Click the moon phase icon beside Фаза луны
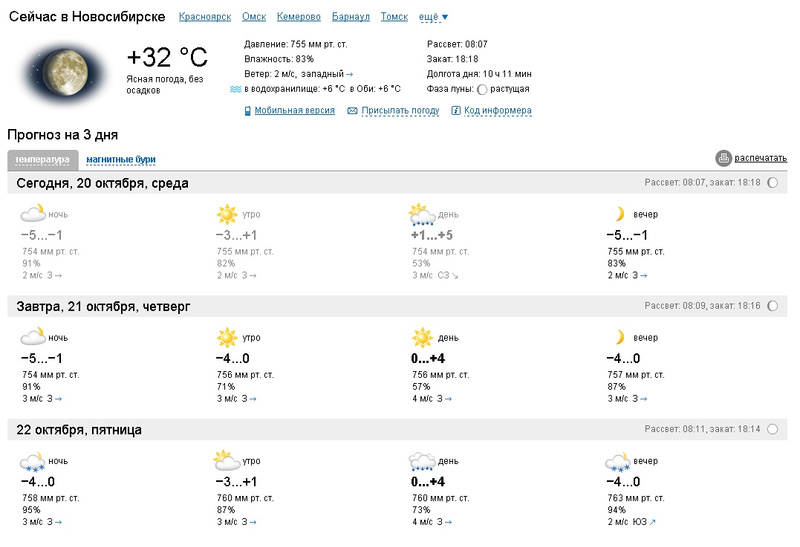This screenshot has width=800, height=547. pos(482,89)
